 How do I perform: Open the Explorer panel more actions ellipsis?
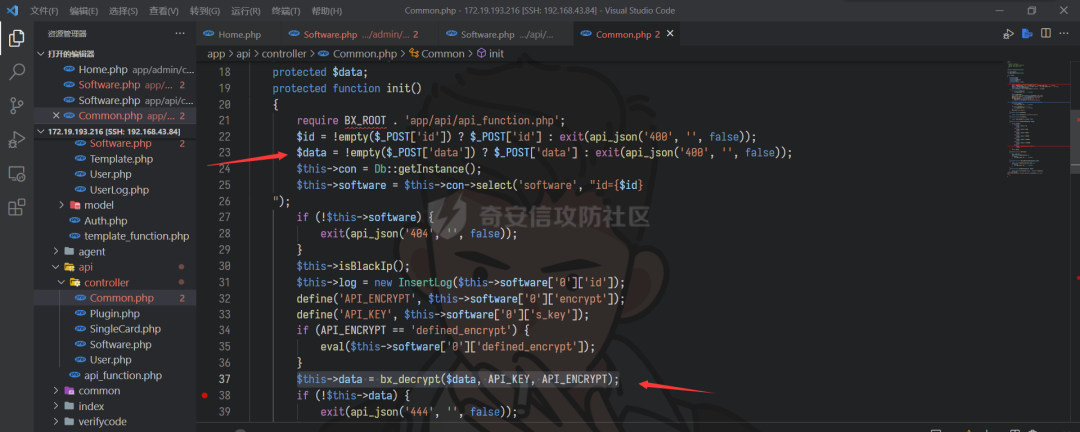[x=180, y=33]
